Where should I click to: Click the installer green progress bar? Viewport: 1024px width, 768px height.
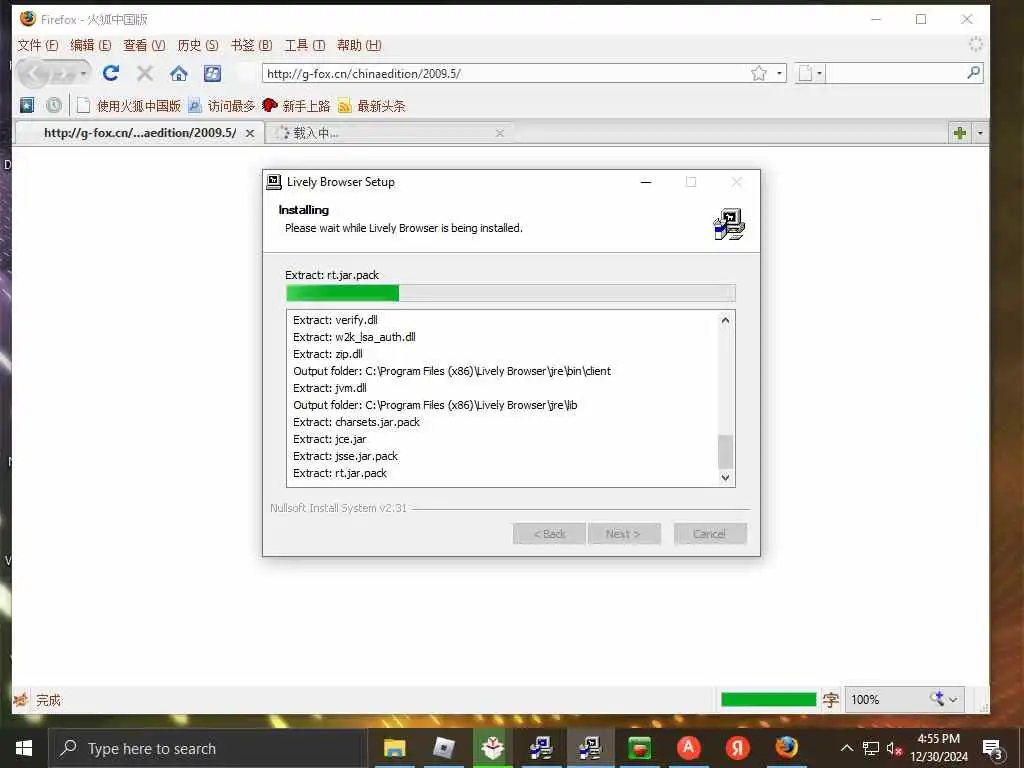click(x=510, y=293)
